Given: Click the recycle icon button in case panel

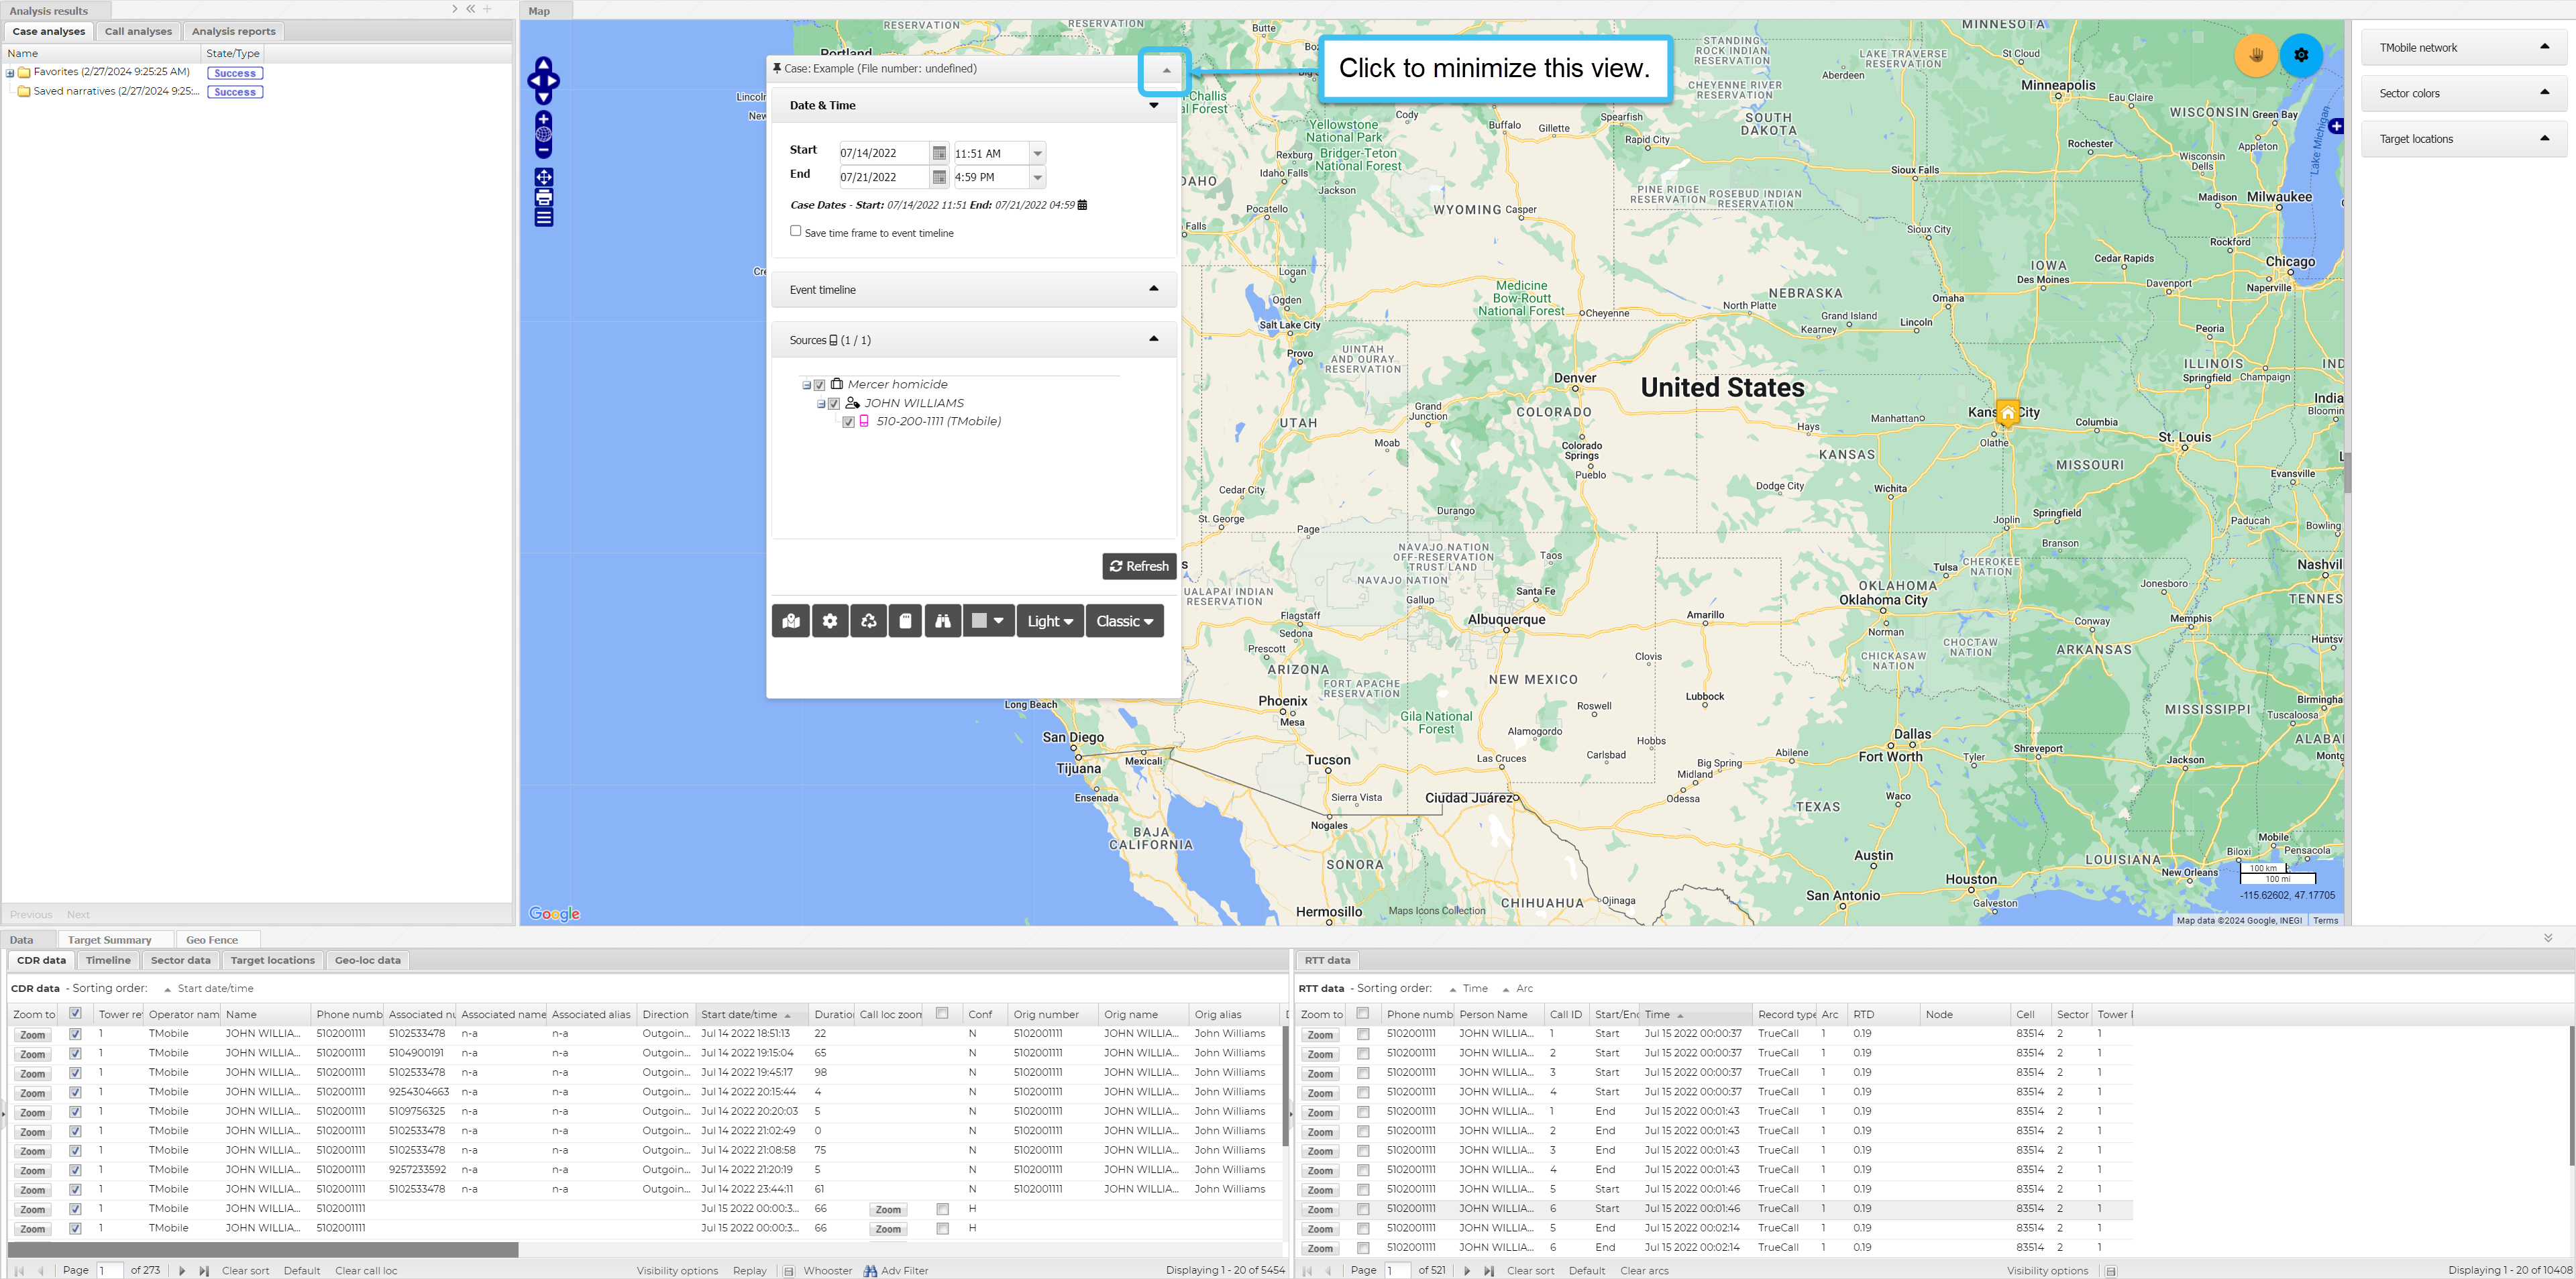Looking at the screenshot, I should 868,621.
